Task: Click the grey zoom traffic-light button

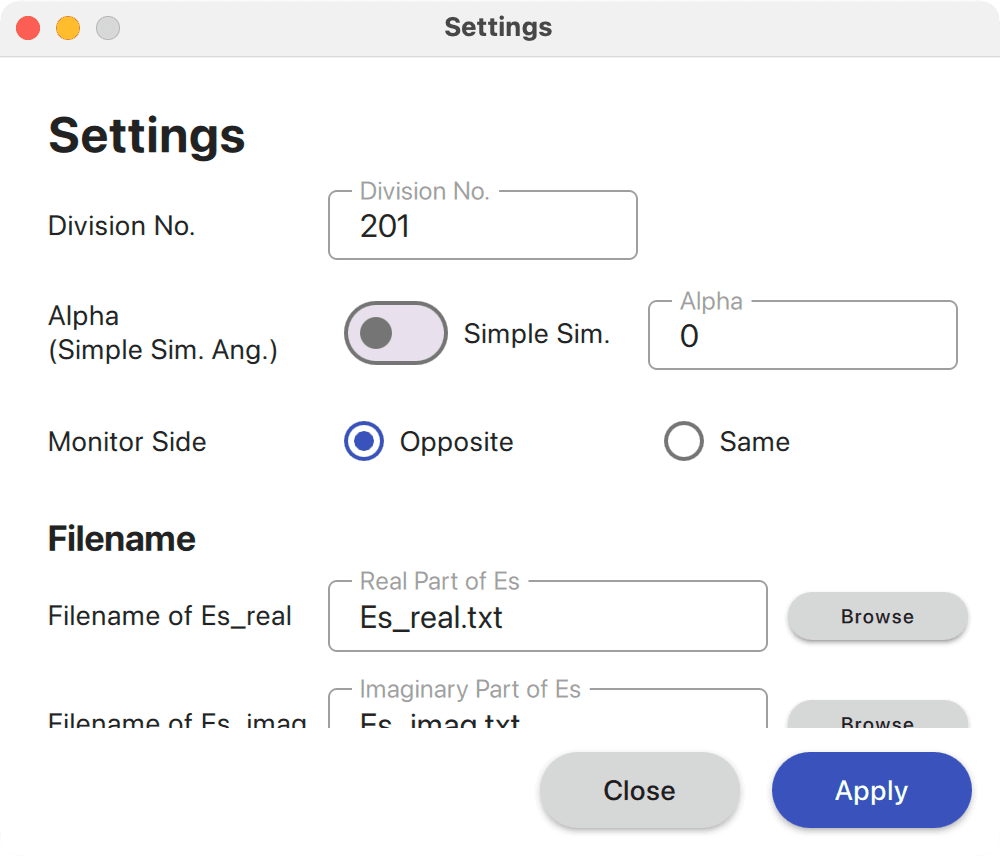Action: click(x=106, y=28)
